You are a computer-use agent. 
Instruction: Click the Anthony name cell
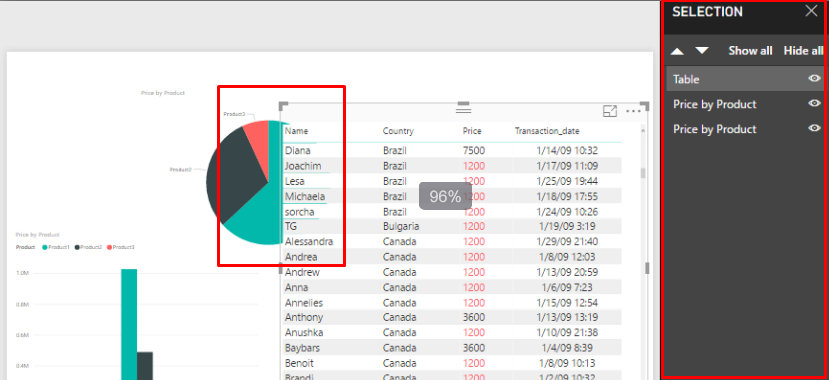tap(304, 317)
